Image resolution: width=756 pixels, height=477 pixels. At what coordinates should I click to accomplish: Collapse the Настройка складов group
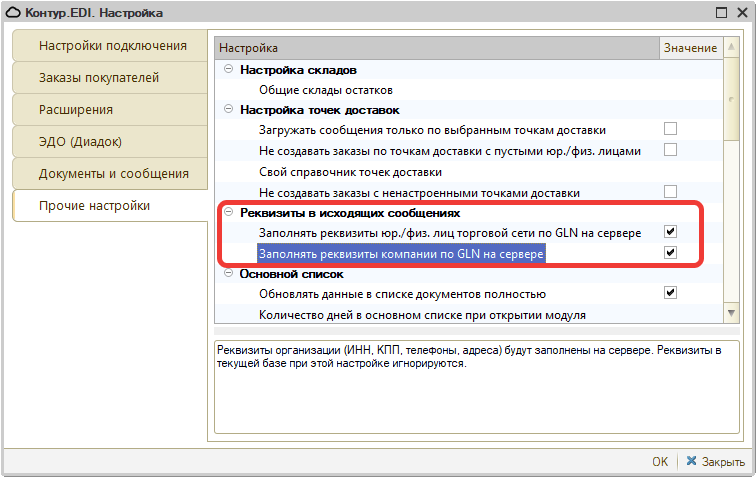tap(229, 69)
